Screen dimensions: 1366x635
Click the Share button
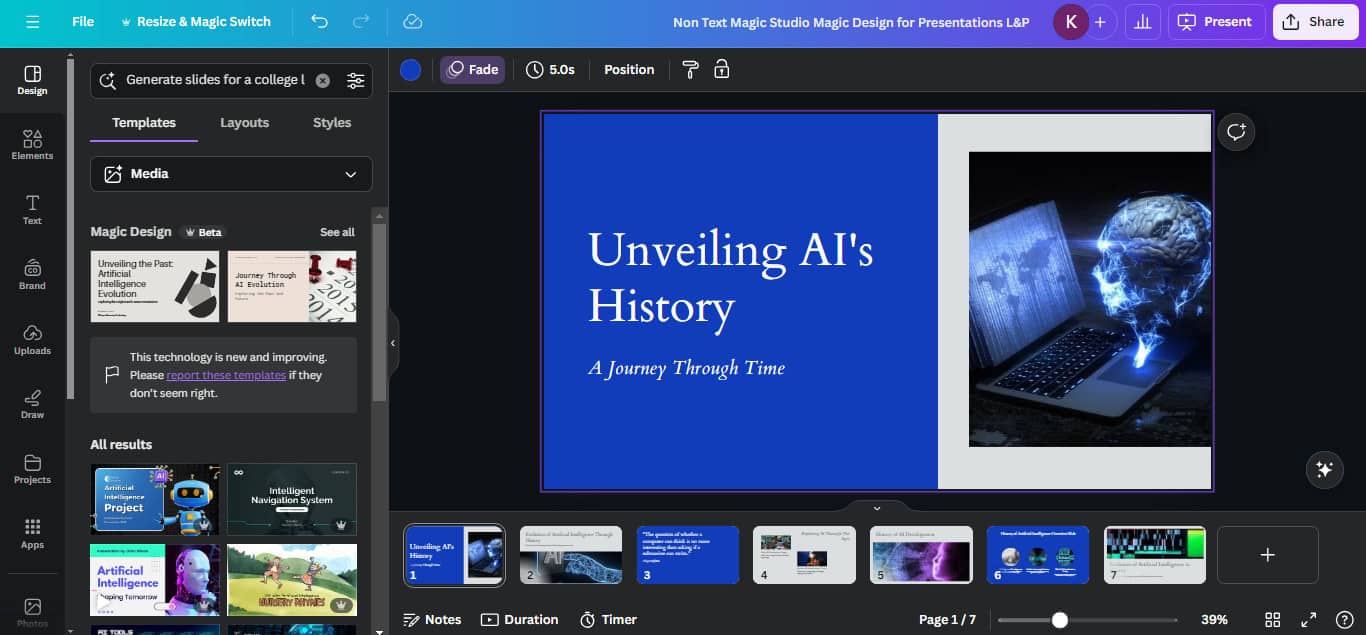(1315, 21)
